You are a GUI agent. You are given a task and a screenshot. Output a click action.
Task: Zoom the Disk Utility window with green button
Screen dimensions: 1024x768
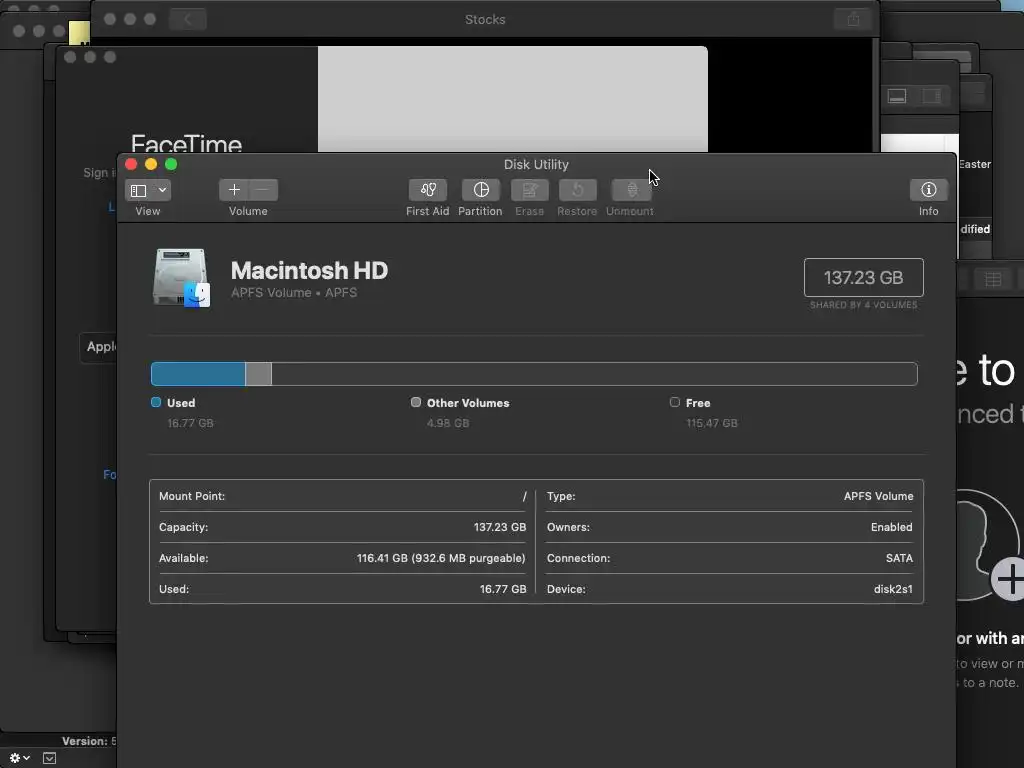(171, 164)
